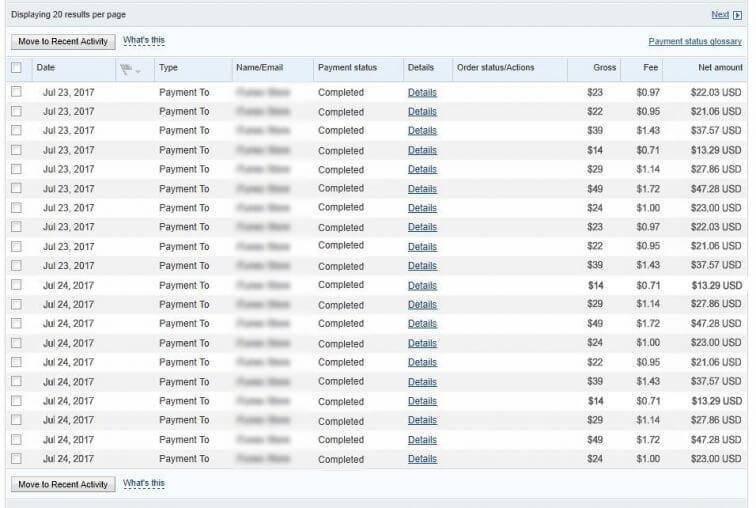756x508 pixels.
Task: Tick the select-all checkbox in the header
Action: coord(16,67)
